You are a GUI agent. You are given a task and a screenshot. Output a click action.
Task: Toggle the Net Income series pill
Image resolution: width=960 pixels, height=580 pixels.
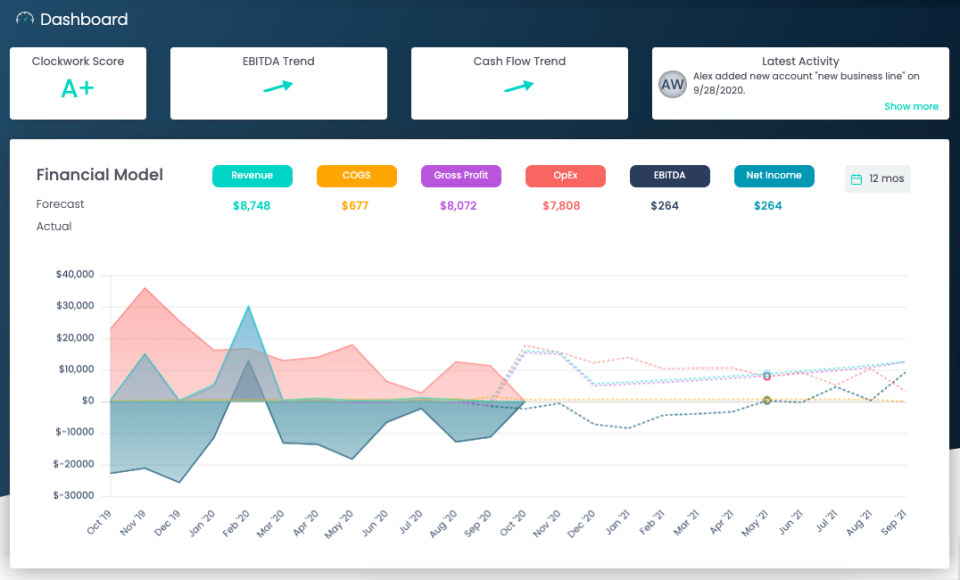pos(774,175)
